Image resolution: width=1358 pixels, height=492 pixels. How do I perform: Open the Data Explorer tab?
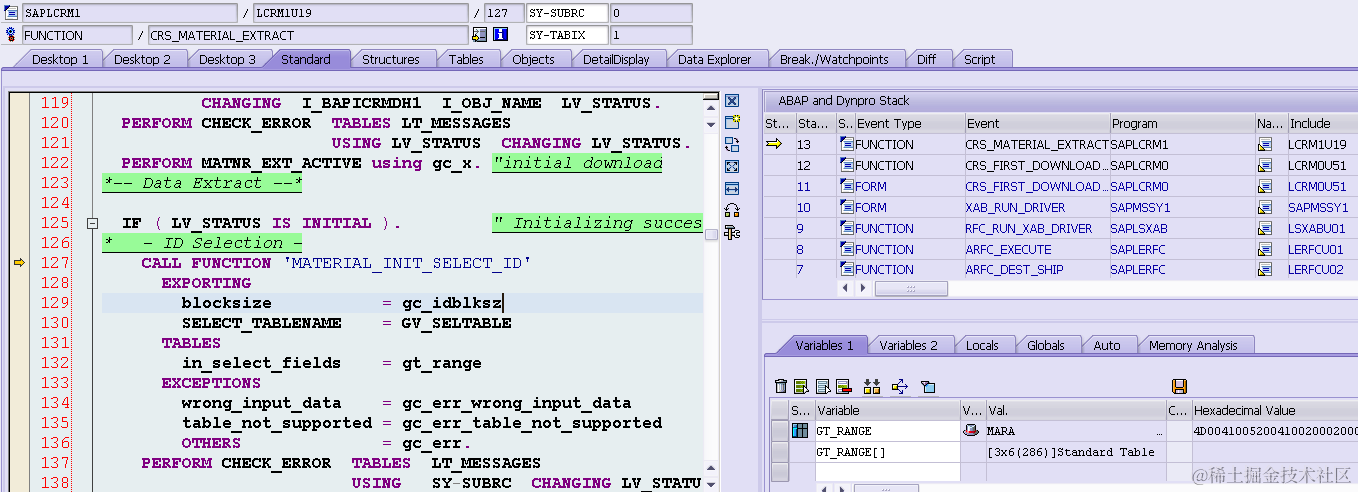point(714,59)
